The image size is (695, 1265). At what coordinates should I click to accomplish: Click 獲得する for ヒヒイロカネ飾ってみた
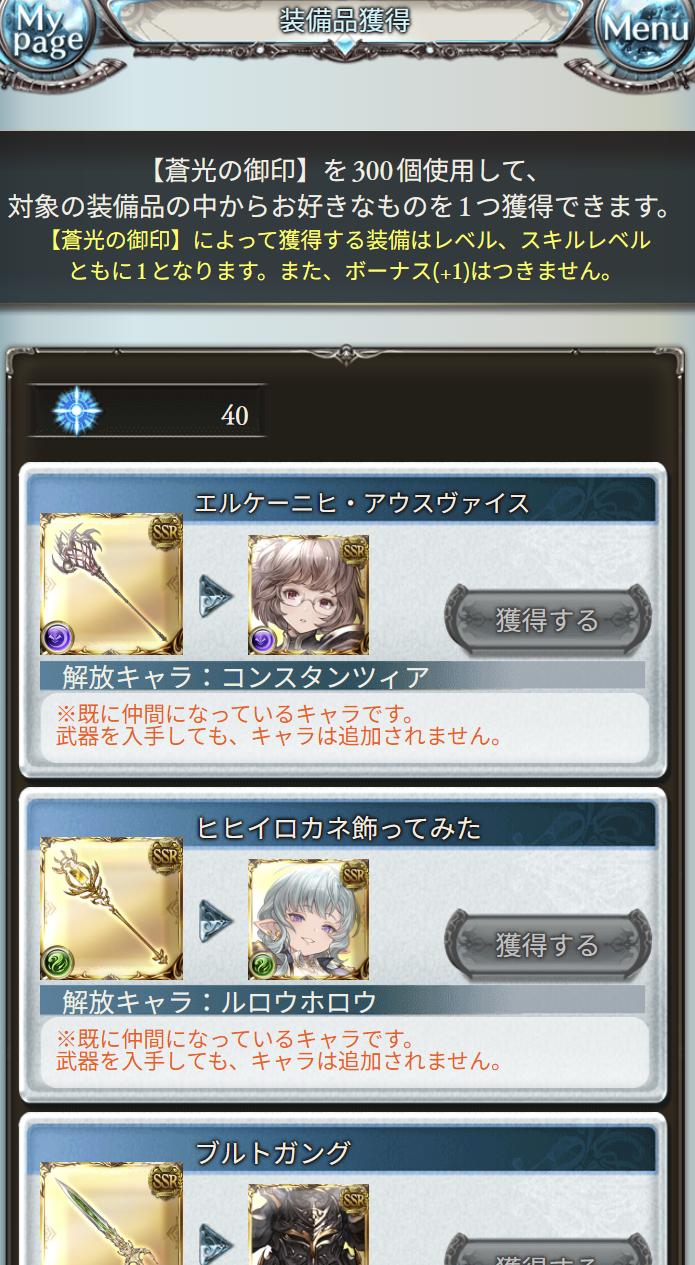(x=548, y=945)
